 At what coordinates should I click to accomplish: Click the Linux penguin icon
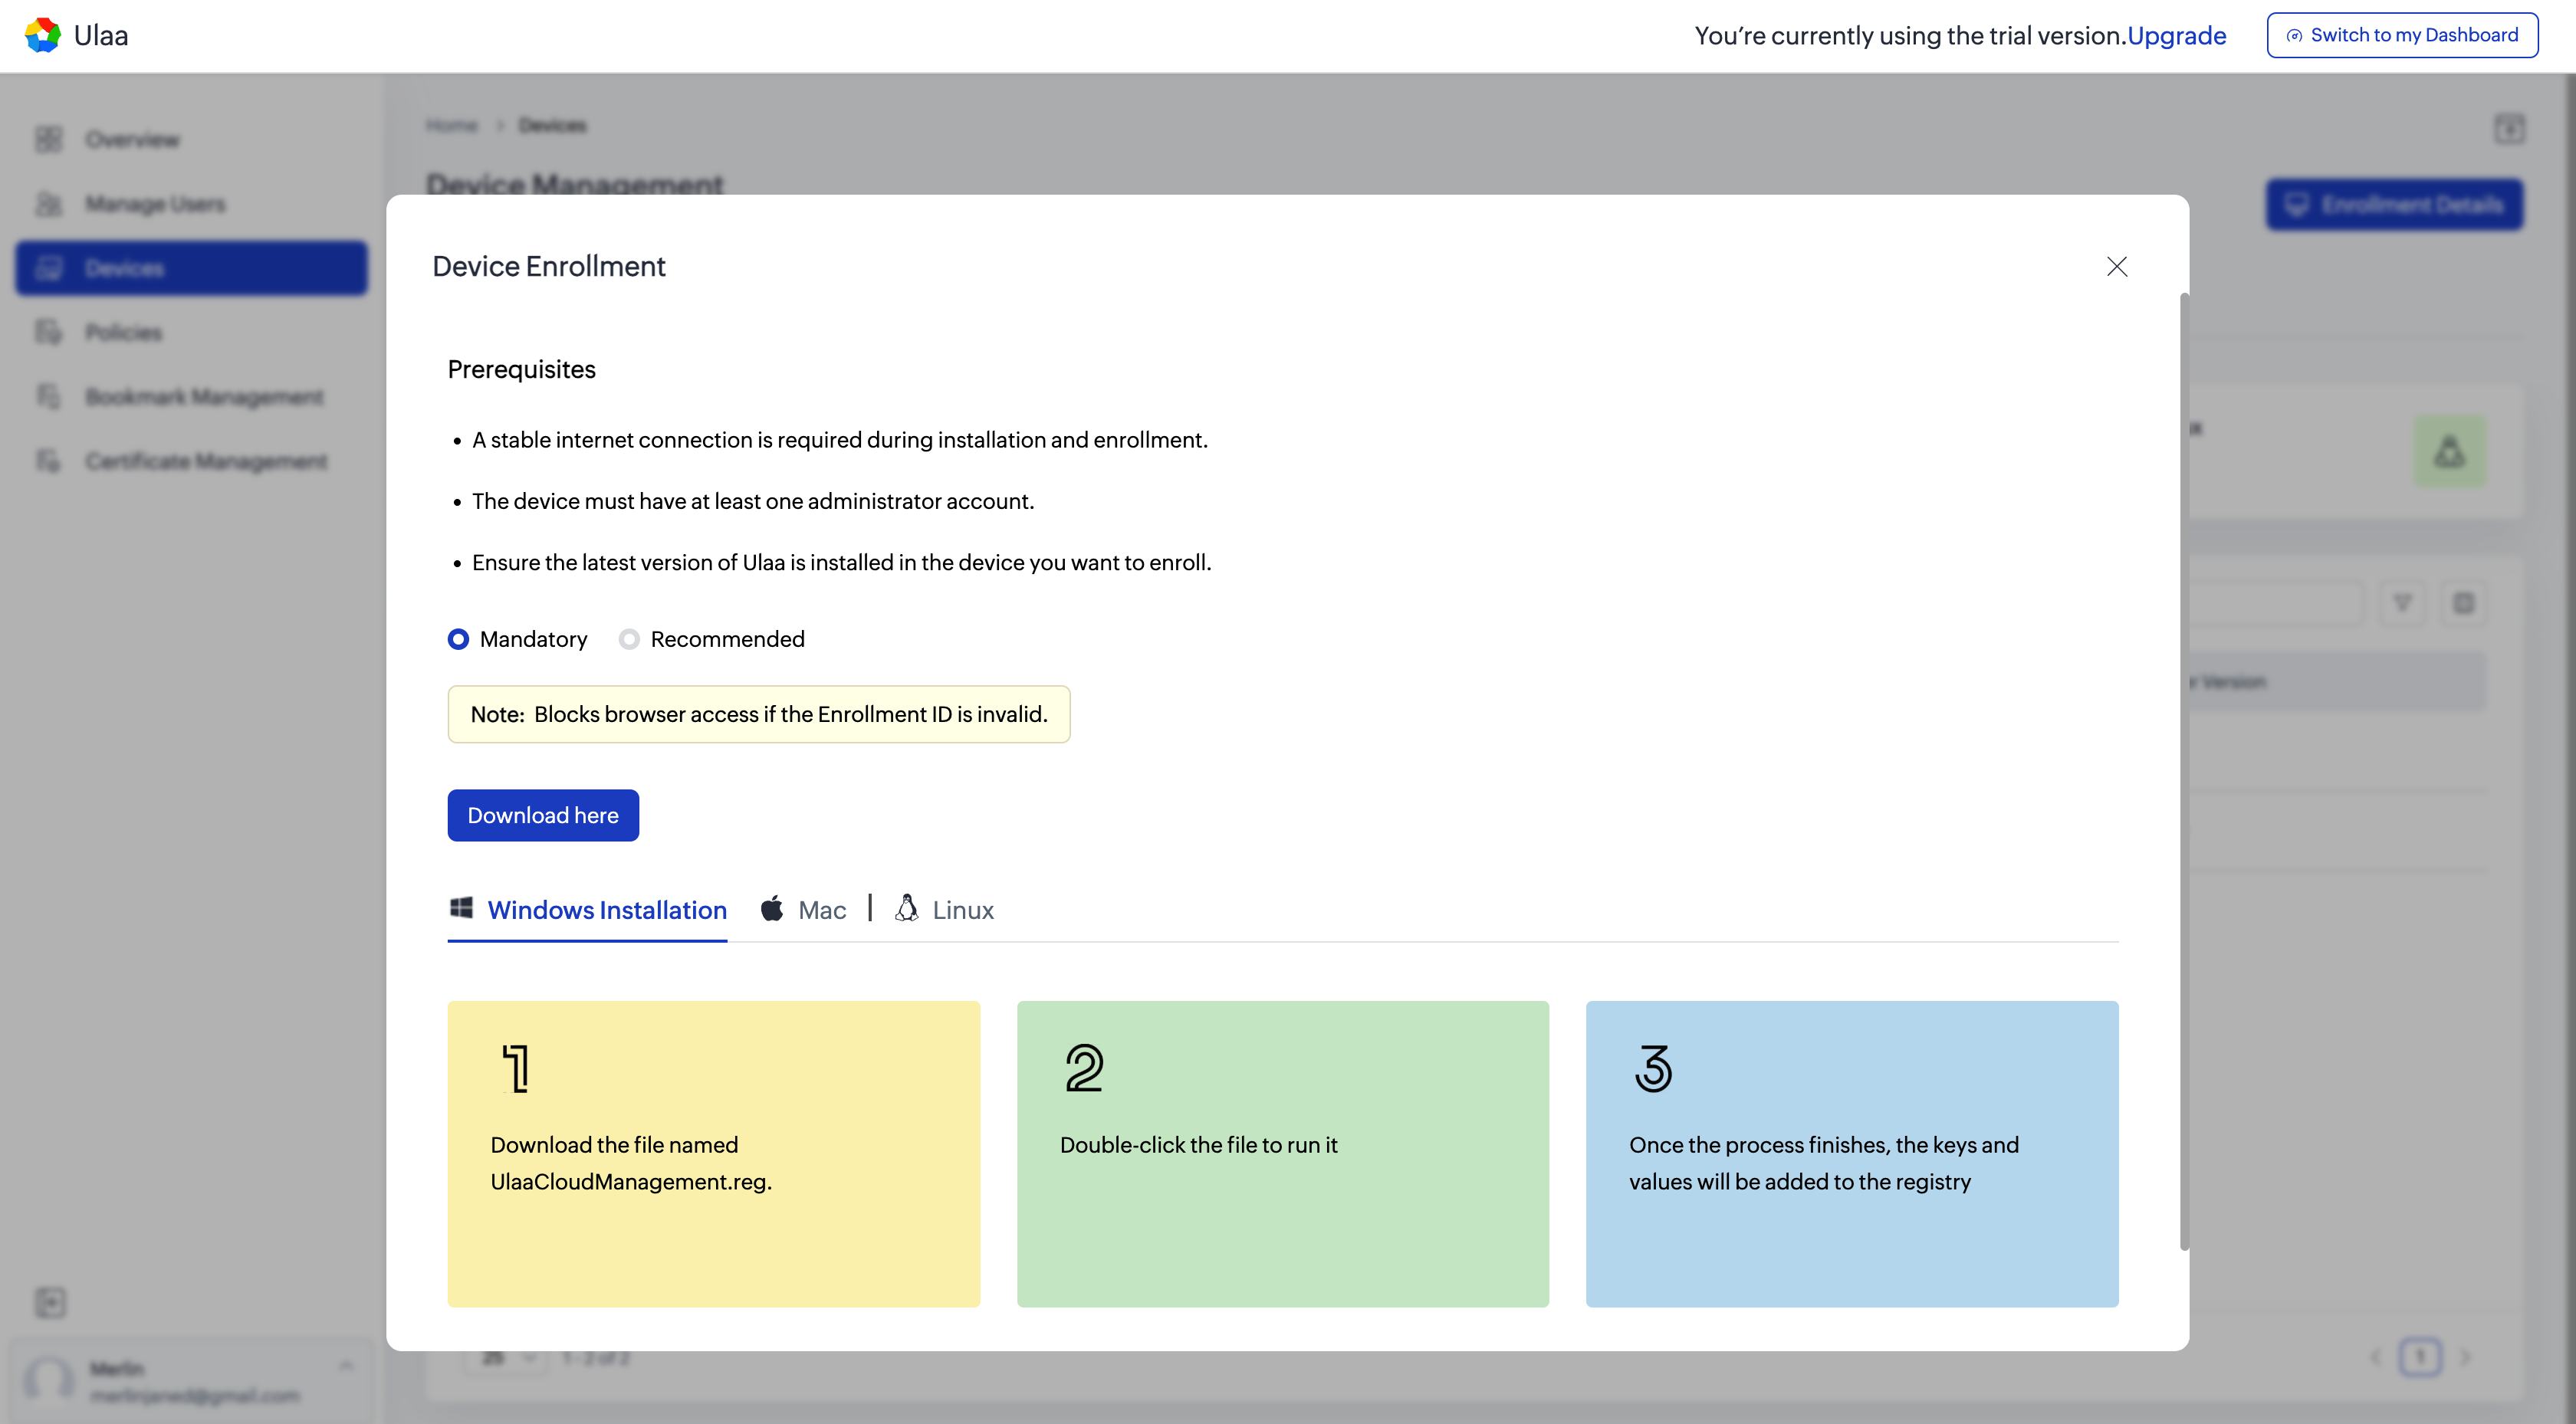pos(906,908)
